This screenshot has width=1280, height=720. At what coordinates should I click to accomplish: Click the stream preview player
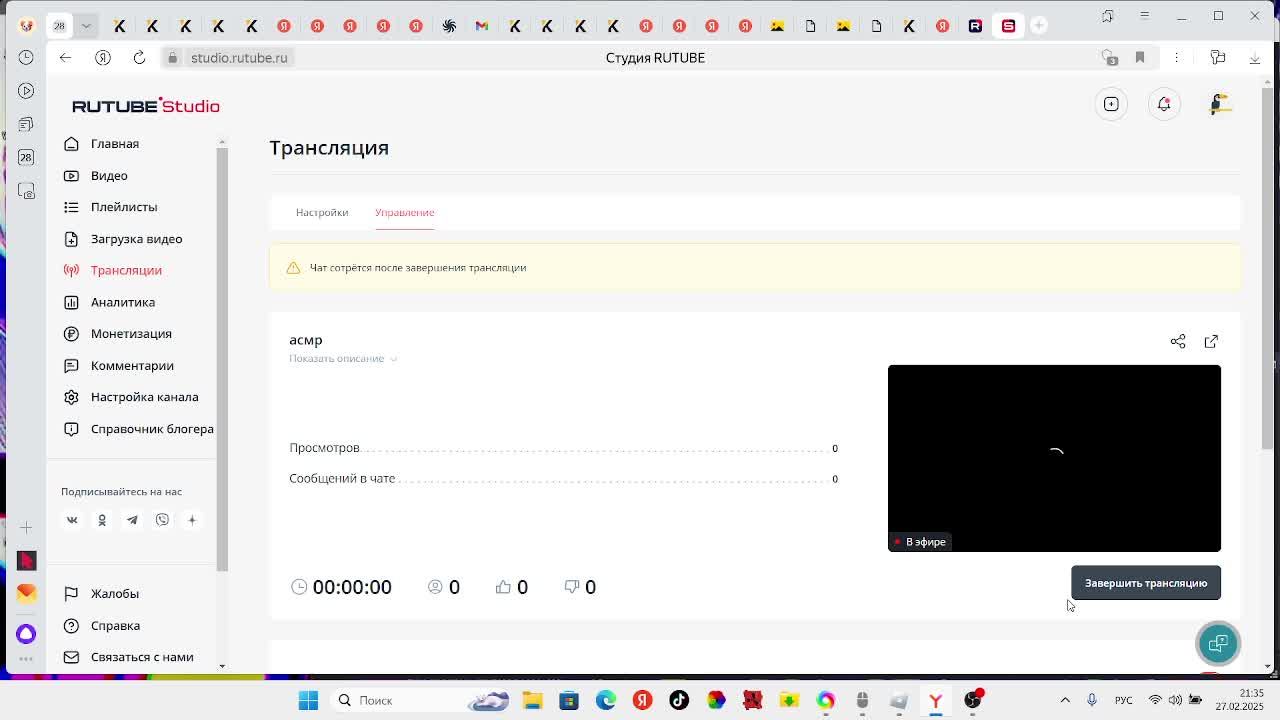1054,458
